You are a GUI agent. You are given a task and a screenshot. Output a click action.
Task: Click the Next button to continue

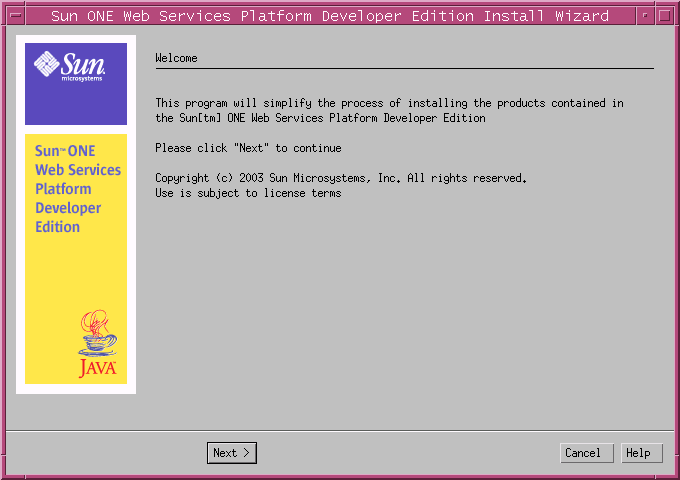(232, 453)
